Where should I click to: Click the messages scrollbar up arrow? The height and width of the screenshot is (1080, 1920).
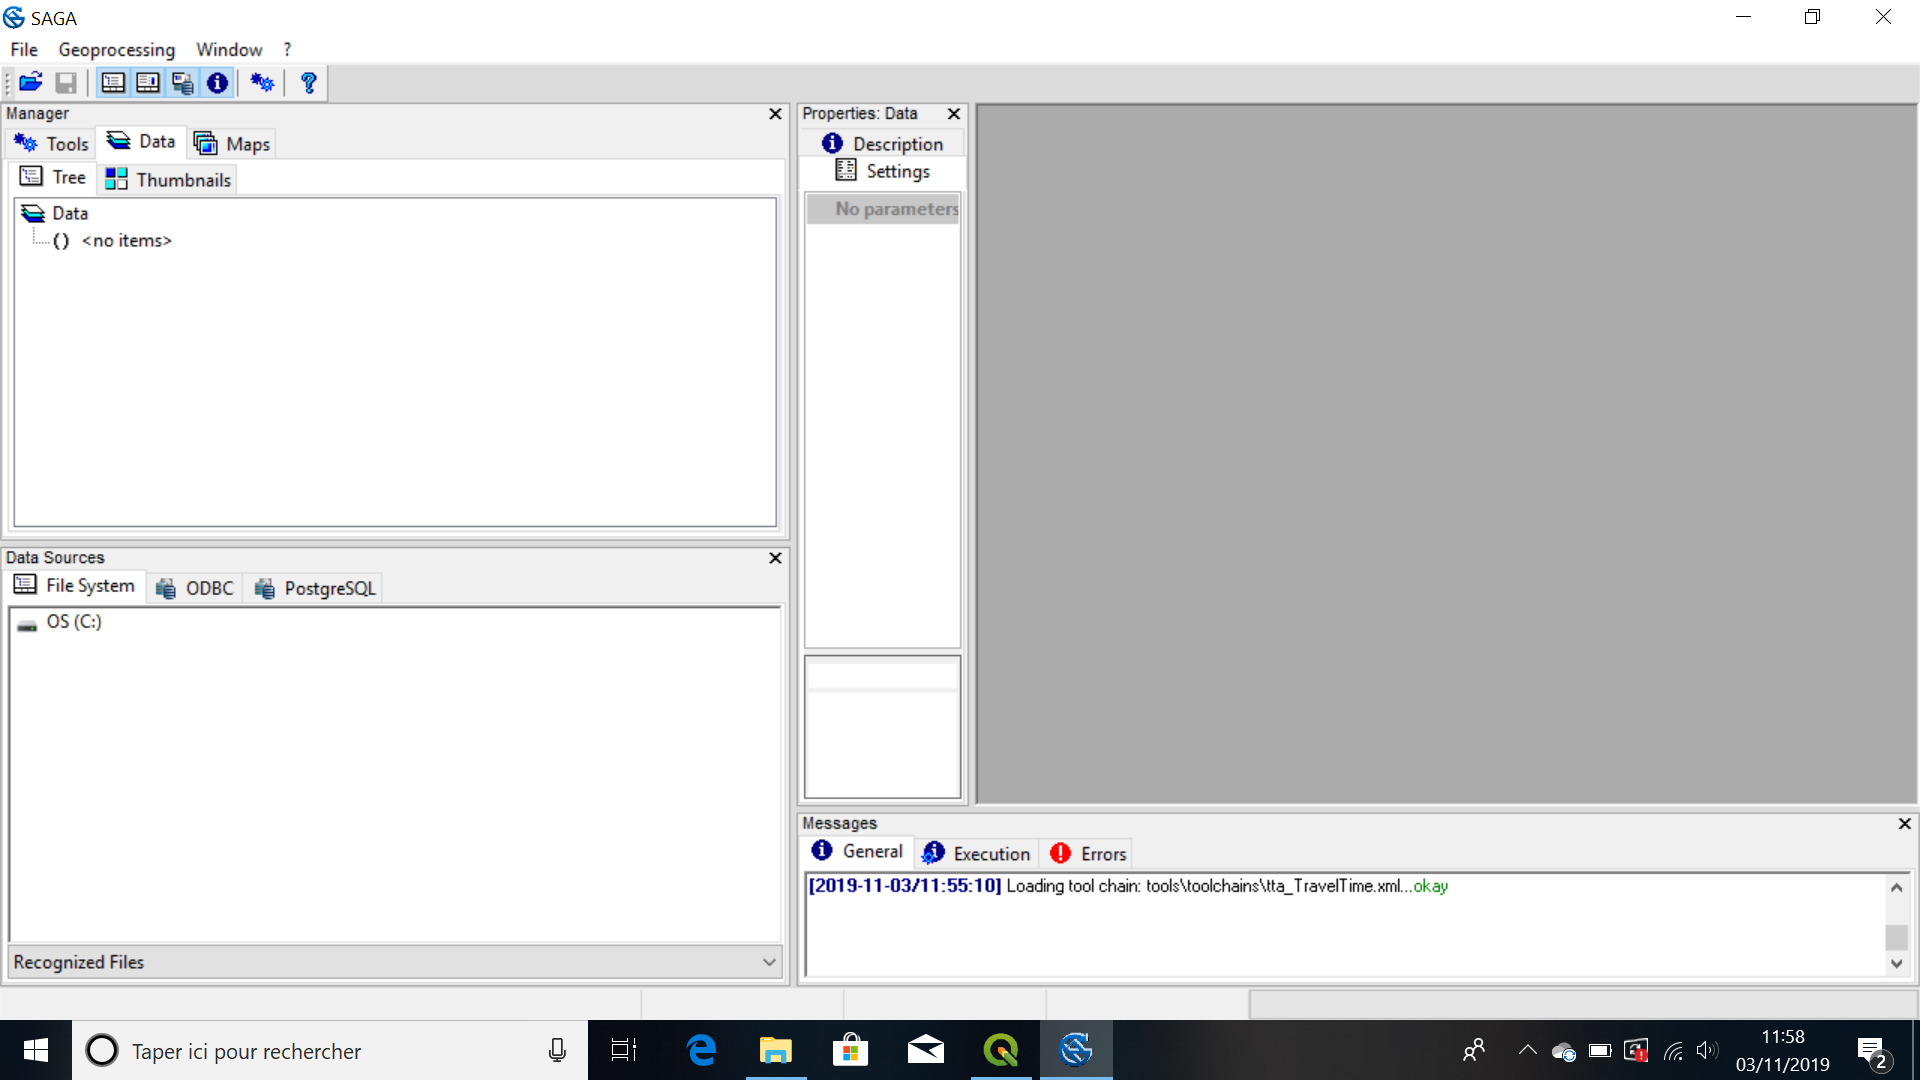[1896, 887]
